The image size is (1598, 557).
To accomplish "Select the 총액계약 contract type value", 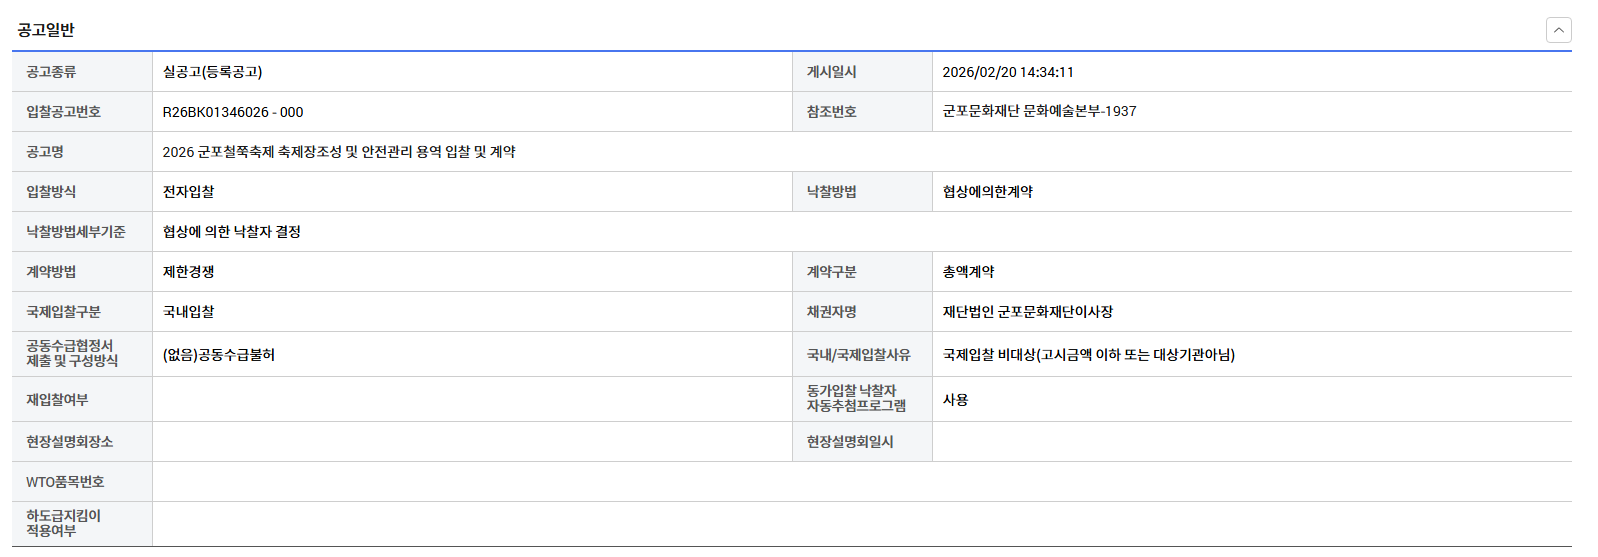I will (968, 272).
